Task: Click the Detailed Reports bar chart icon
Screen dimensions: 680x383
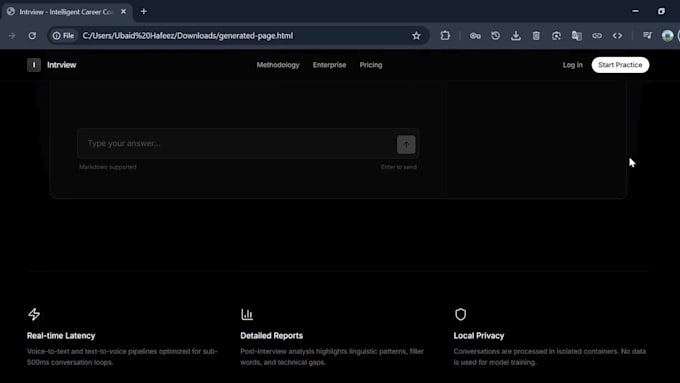Action: click(247, 314)
